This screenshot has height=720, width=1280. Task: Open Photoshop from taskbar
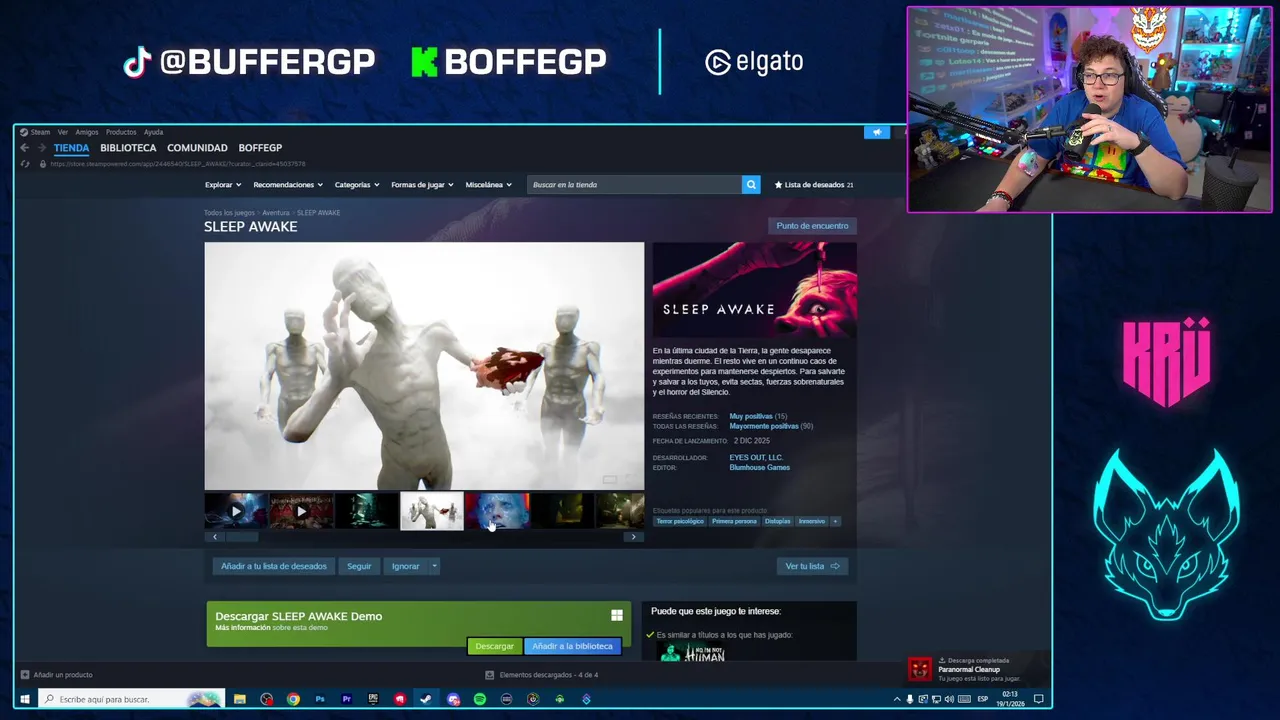click(x=320, y=699)
